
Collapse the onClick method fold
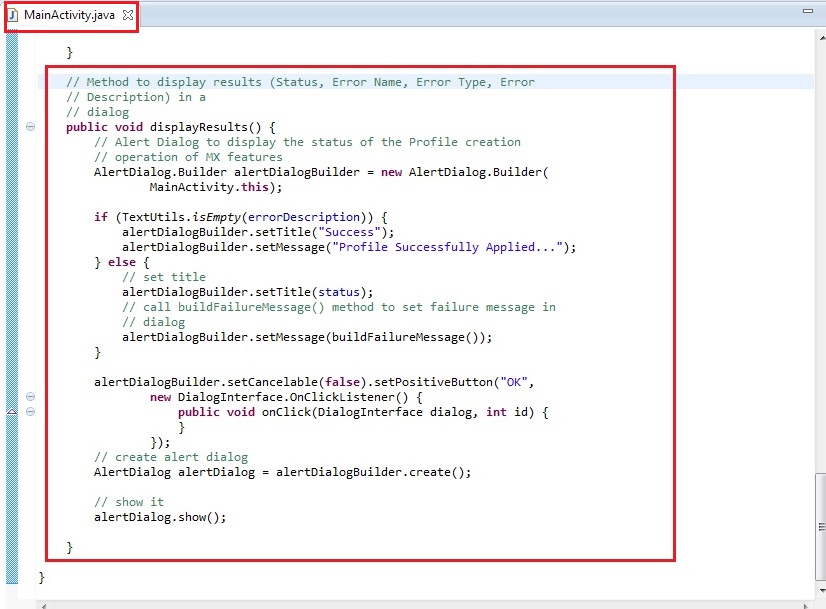(x=30, y=412)
